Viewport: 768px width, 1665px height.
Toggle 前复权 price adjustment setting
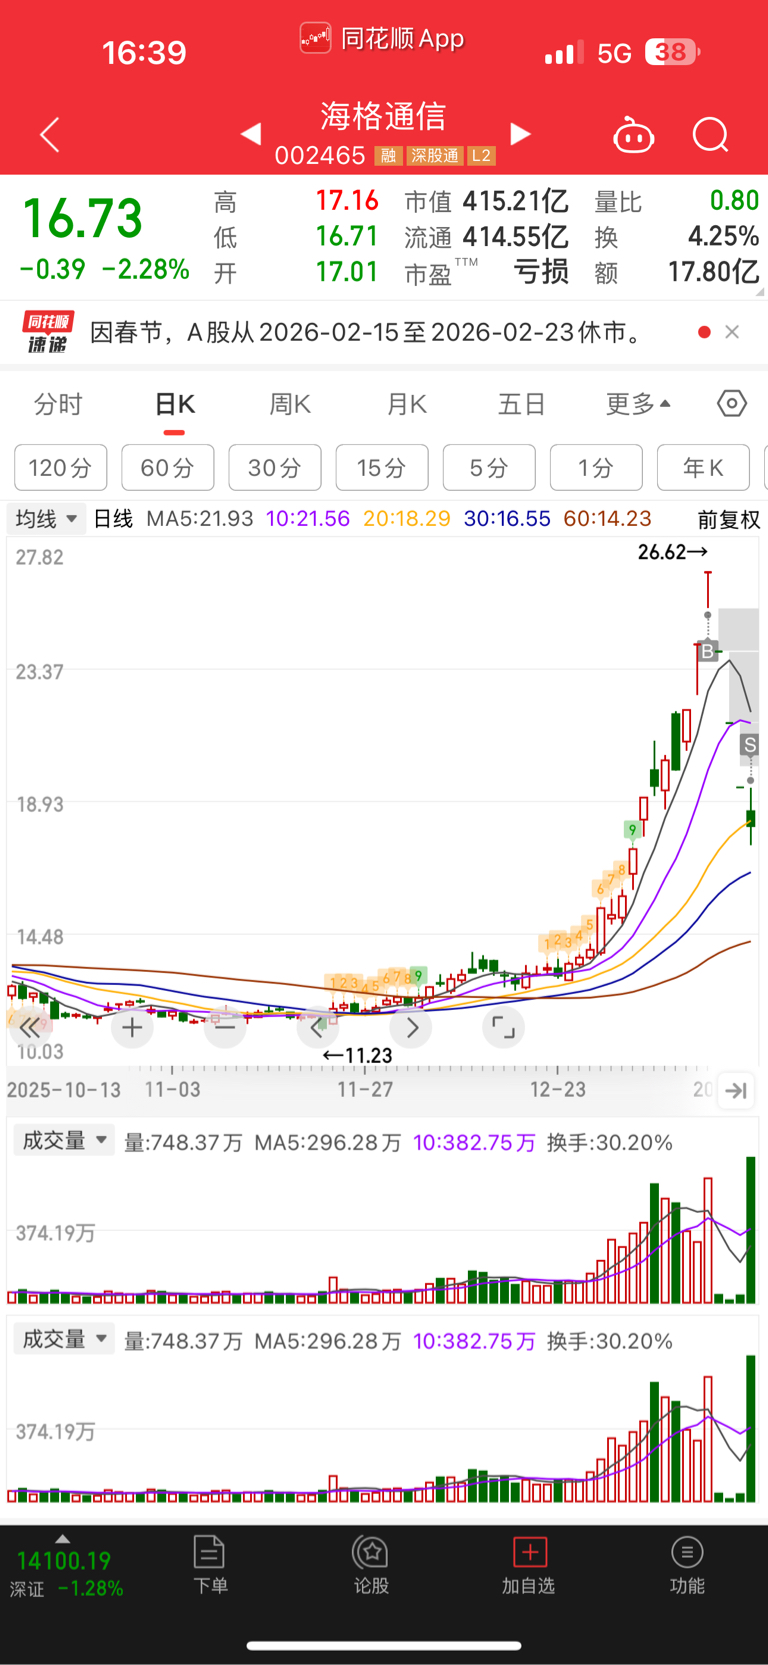(729, 520)
